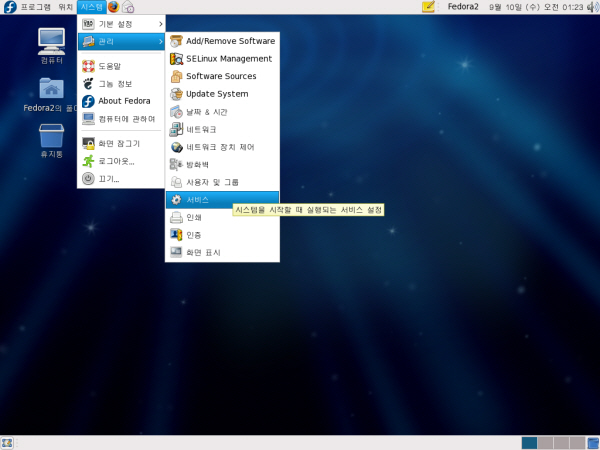Click the Fedora2 user name in the panel
The height and width of the screenshot is (450, 600).
tap(463, 7)
